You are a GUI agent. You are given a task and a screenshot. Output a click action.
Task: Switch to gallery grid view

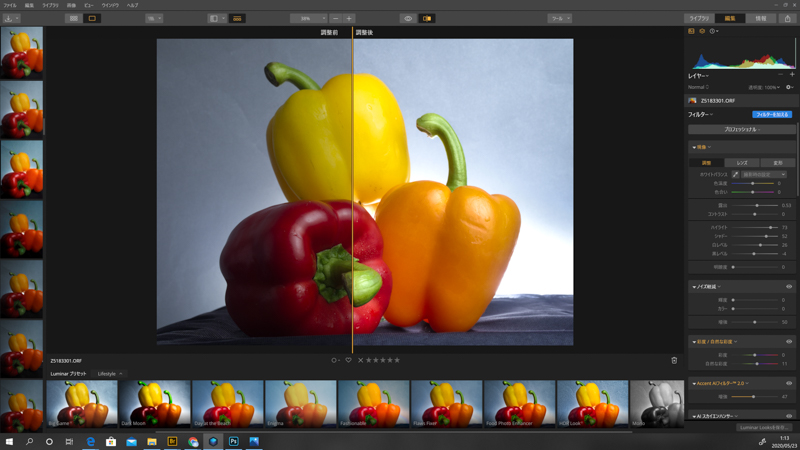coord(74,18)
